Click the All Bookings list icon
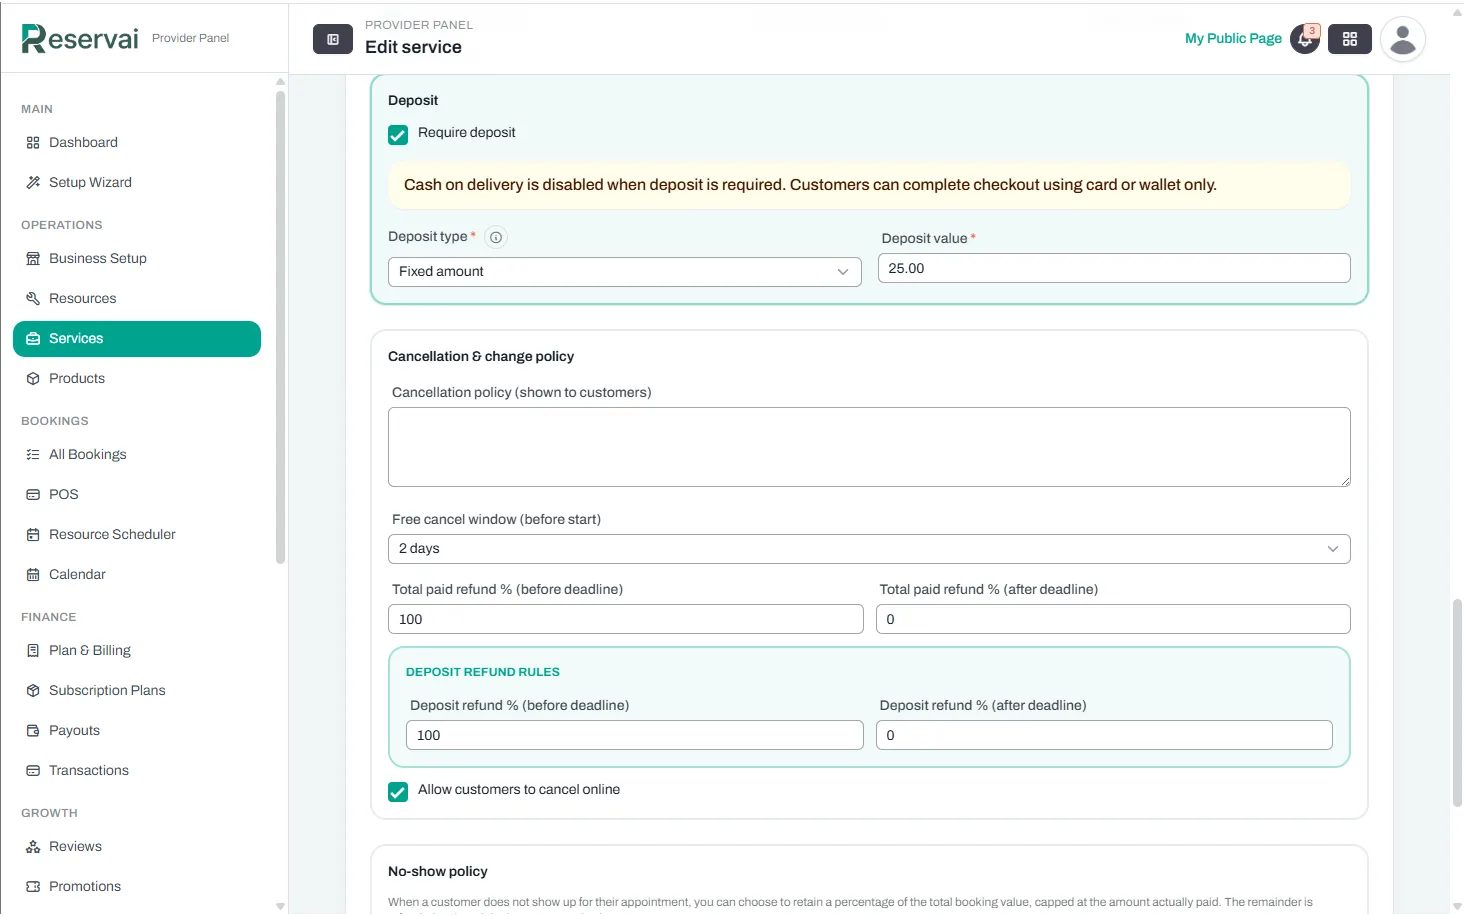Screen dimensions: 1464x916 (33, 455)
